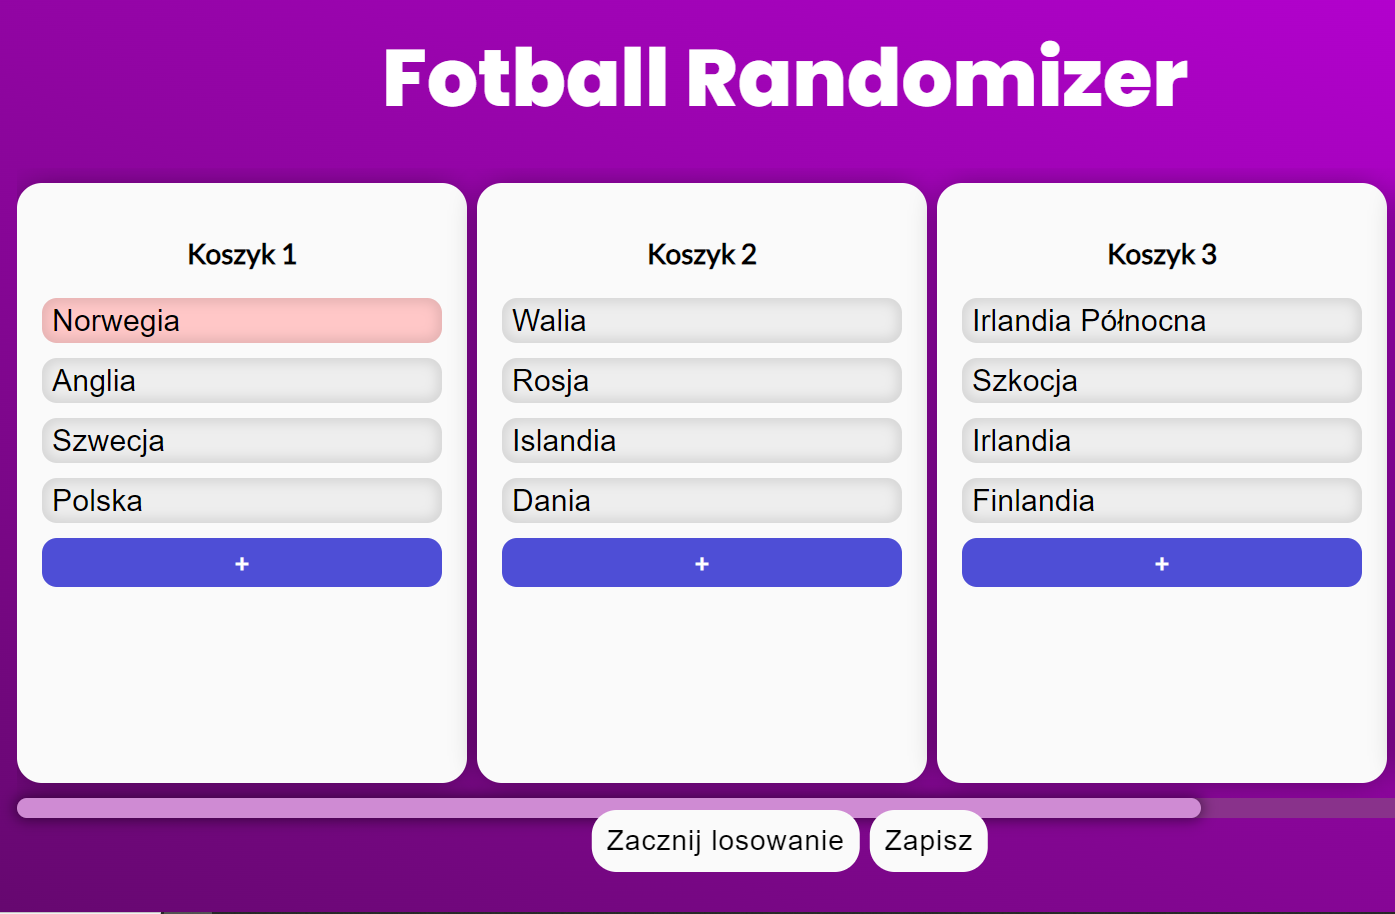Image resolution: width=1395 pixels, height=914 pixels.
Task: Select the Irlandia Północna entry
Action: (x=1161, y=321)
